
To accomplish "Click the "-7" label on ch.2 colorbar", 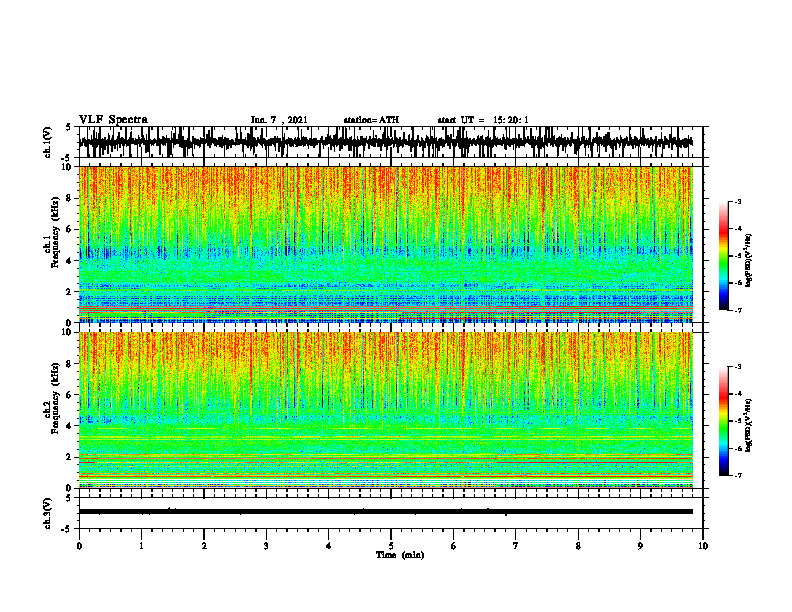I will (738, 475).
